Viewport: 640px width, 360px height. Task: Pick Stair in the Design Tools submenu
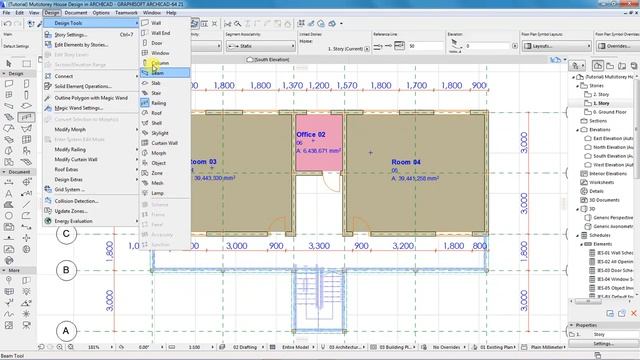[x=165, y=93]
